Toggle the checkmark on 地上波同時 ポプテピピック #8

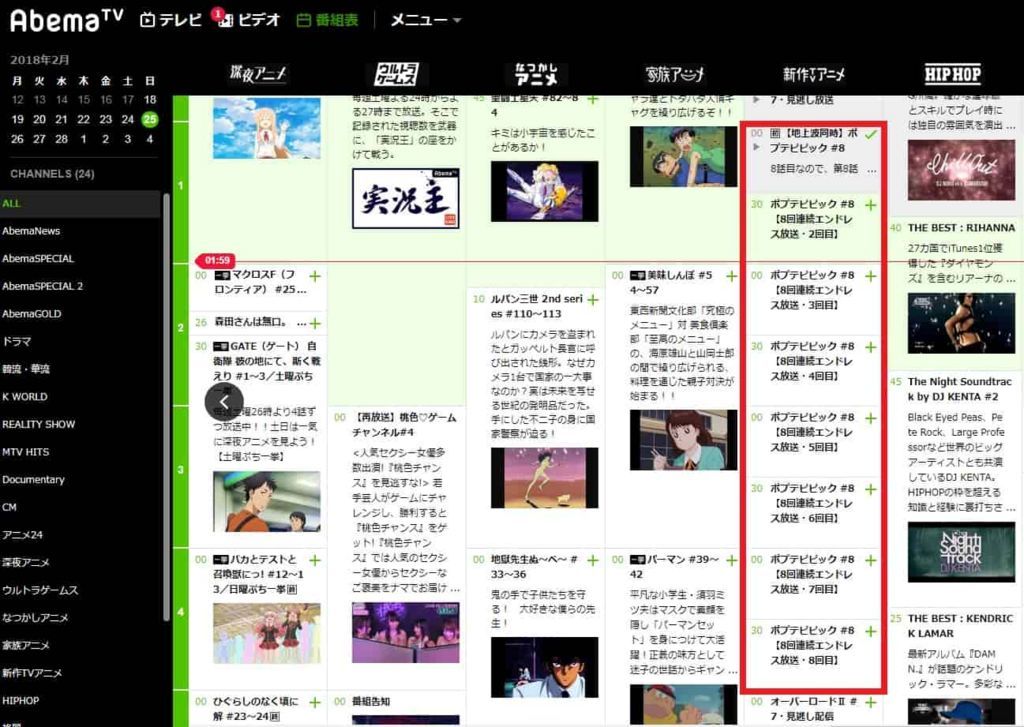[870, 135]
